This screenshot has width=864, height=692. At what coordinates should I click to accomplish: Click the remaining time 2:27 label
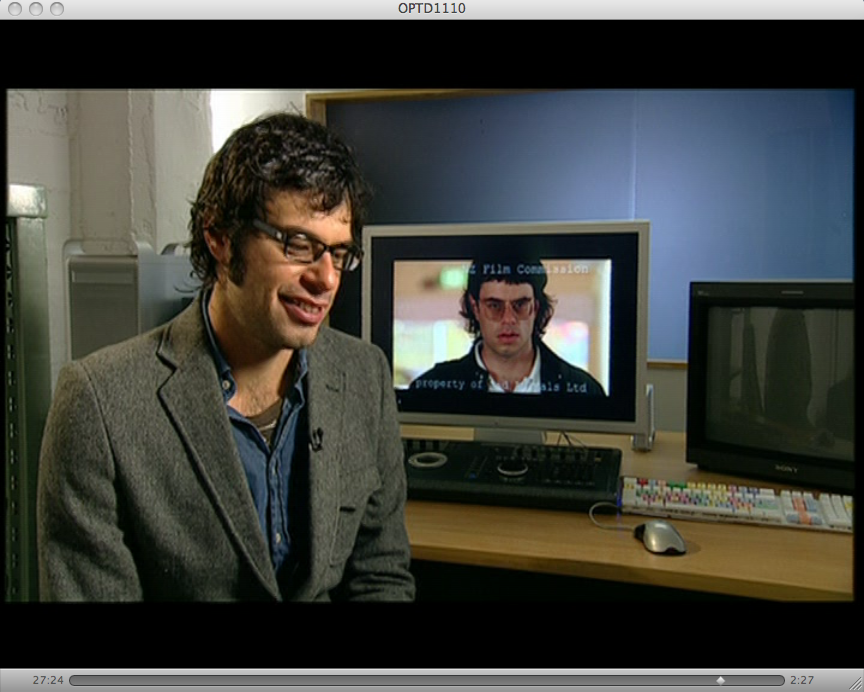(x=802, y=680)
